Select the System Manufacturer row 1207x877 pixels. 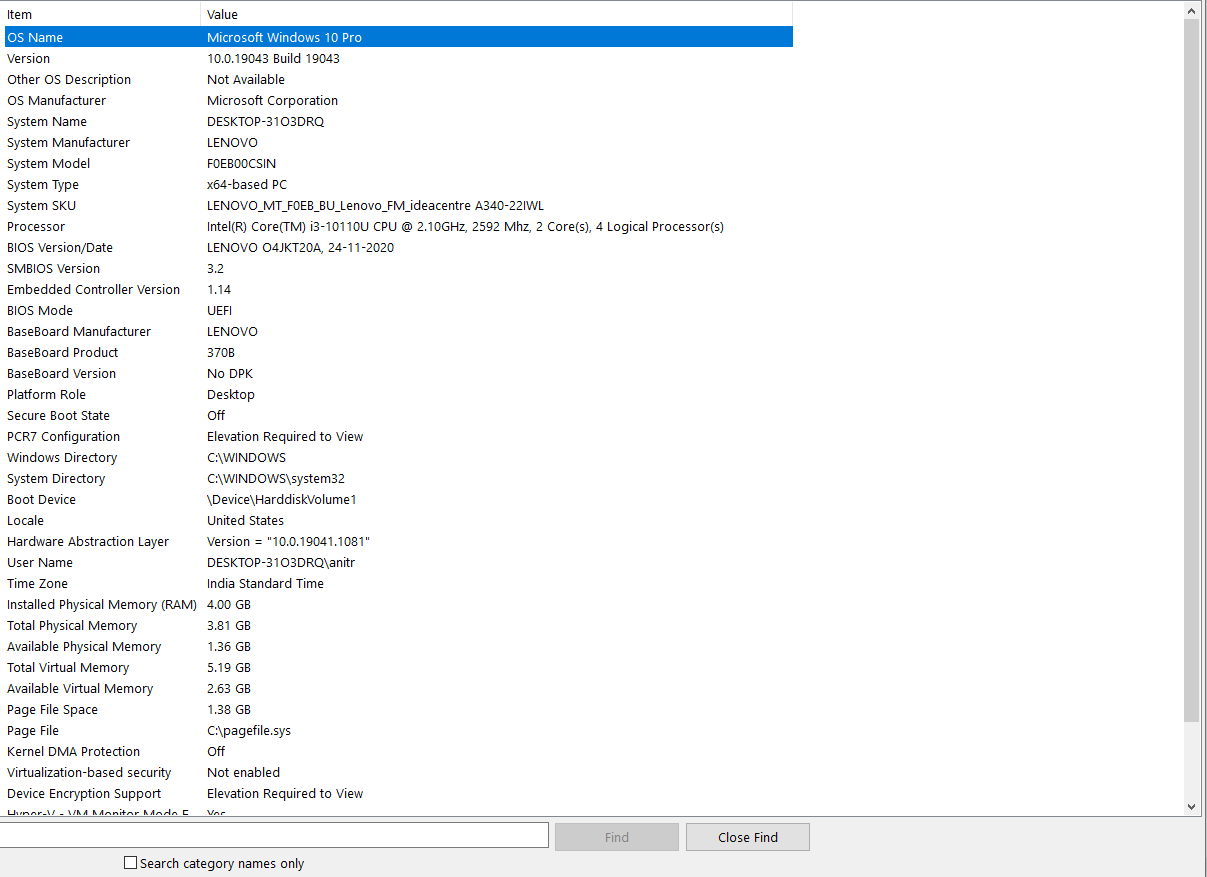pyautogui.click(x=397, y=142)
